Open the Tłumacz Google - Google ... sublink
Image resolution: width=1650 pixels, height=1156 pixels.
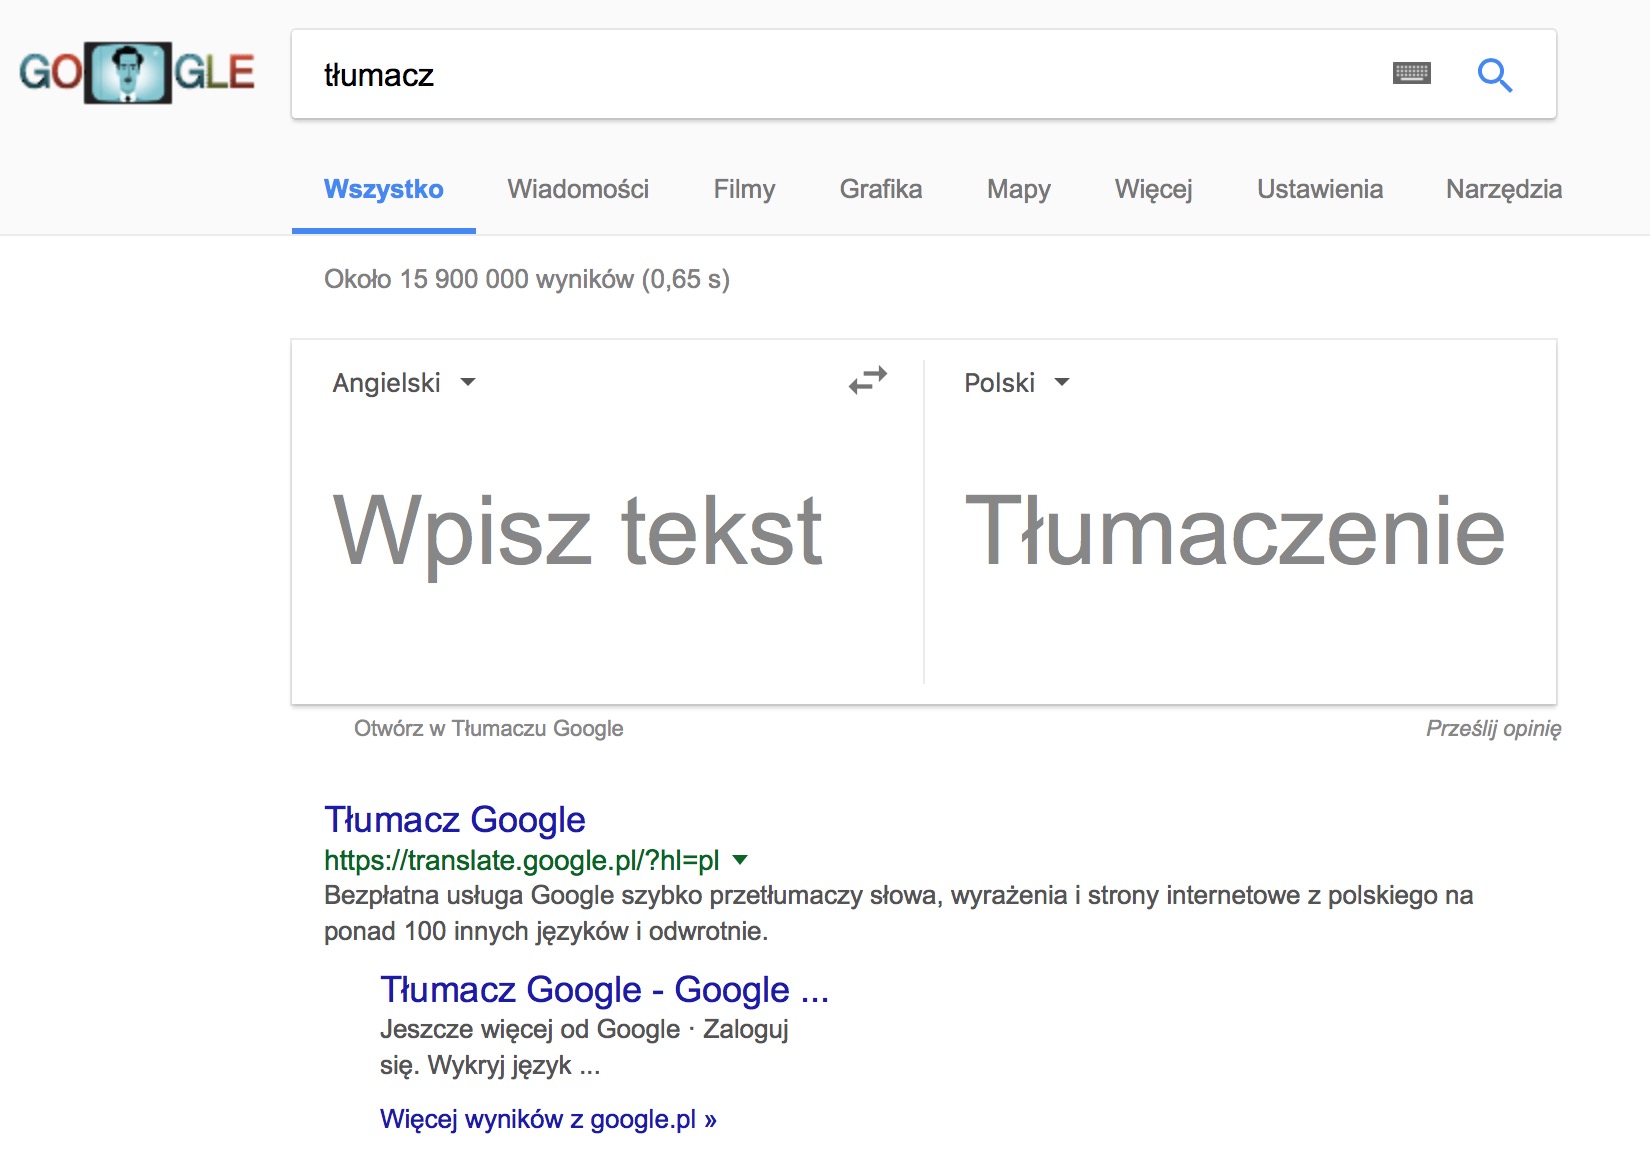pyautogui.click(x=604, y=990)
